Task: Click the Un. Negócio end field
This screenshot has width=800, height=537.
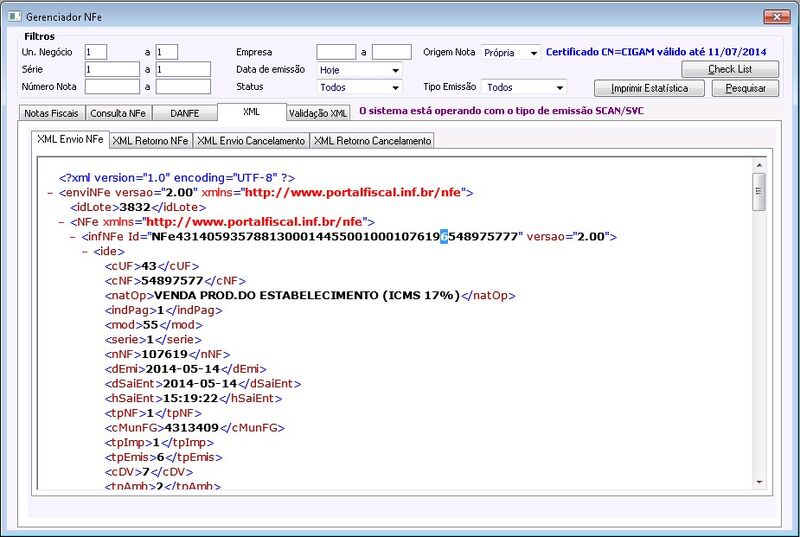Action: click(167, 52)
